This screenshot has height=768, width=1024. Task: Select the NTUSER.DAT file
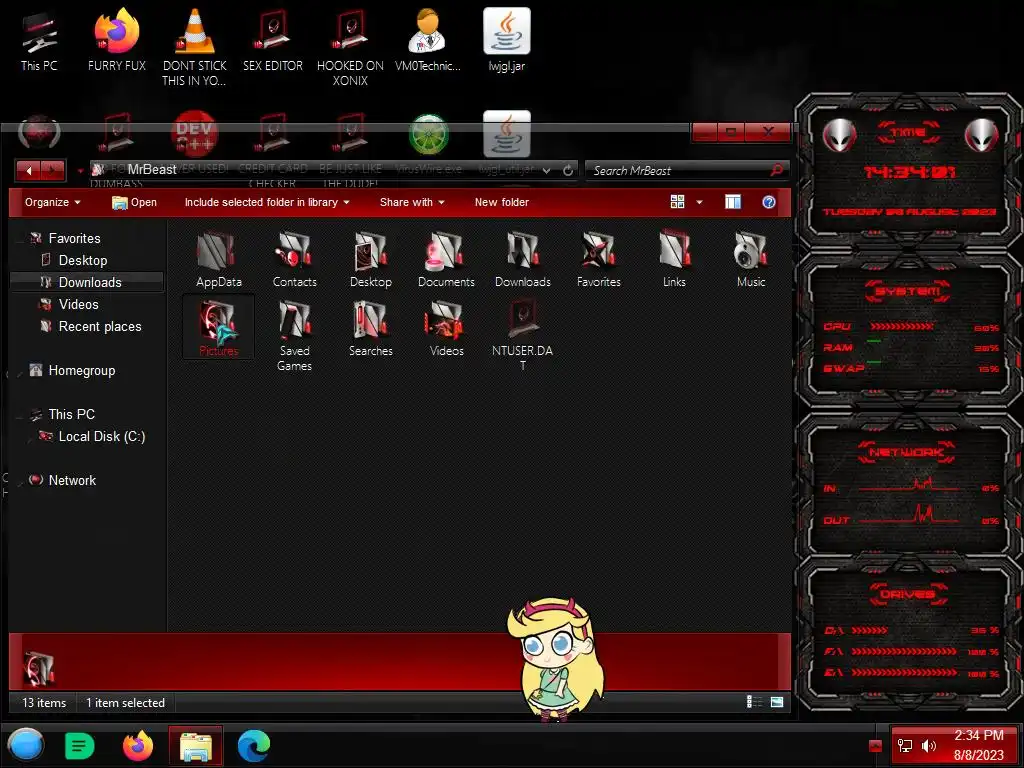coord(522,336)
